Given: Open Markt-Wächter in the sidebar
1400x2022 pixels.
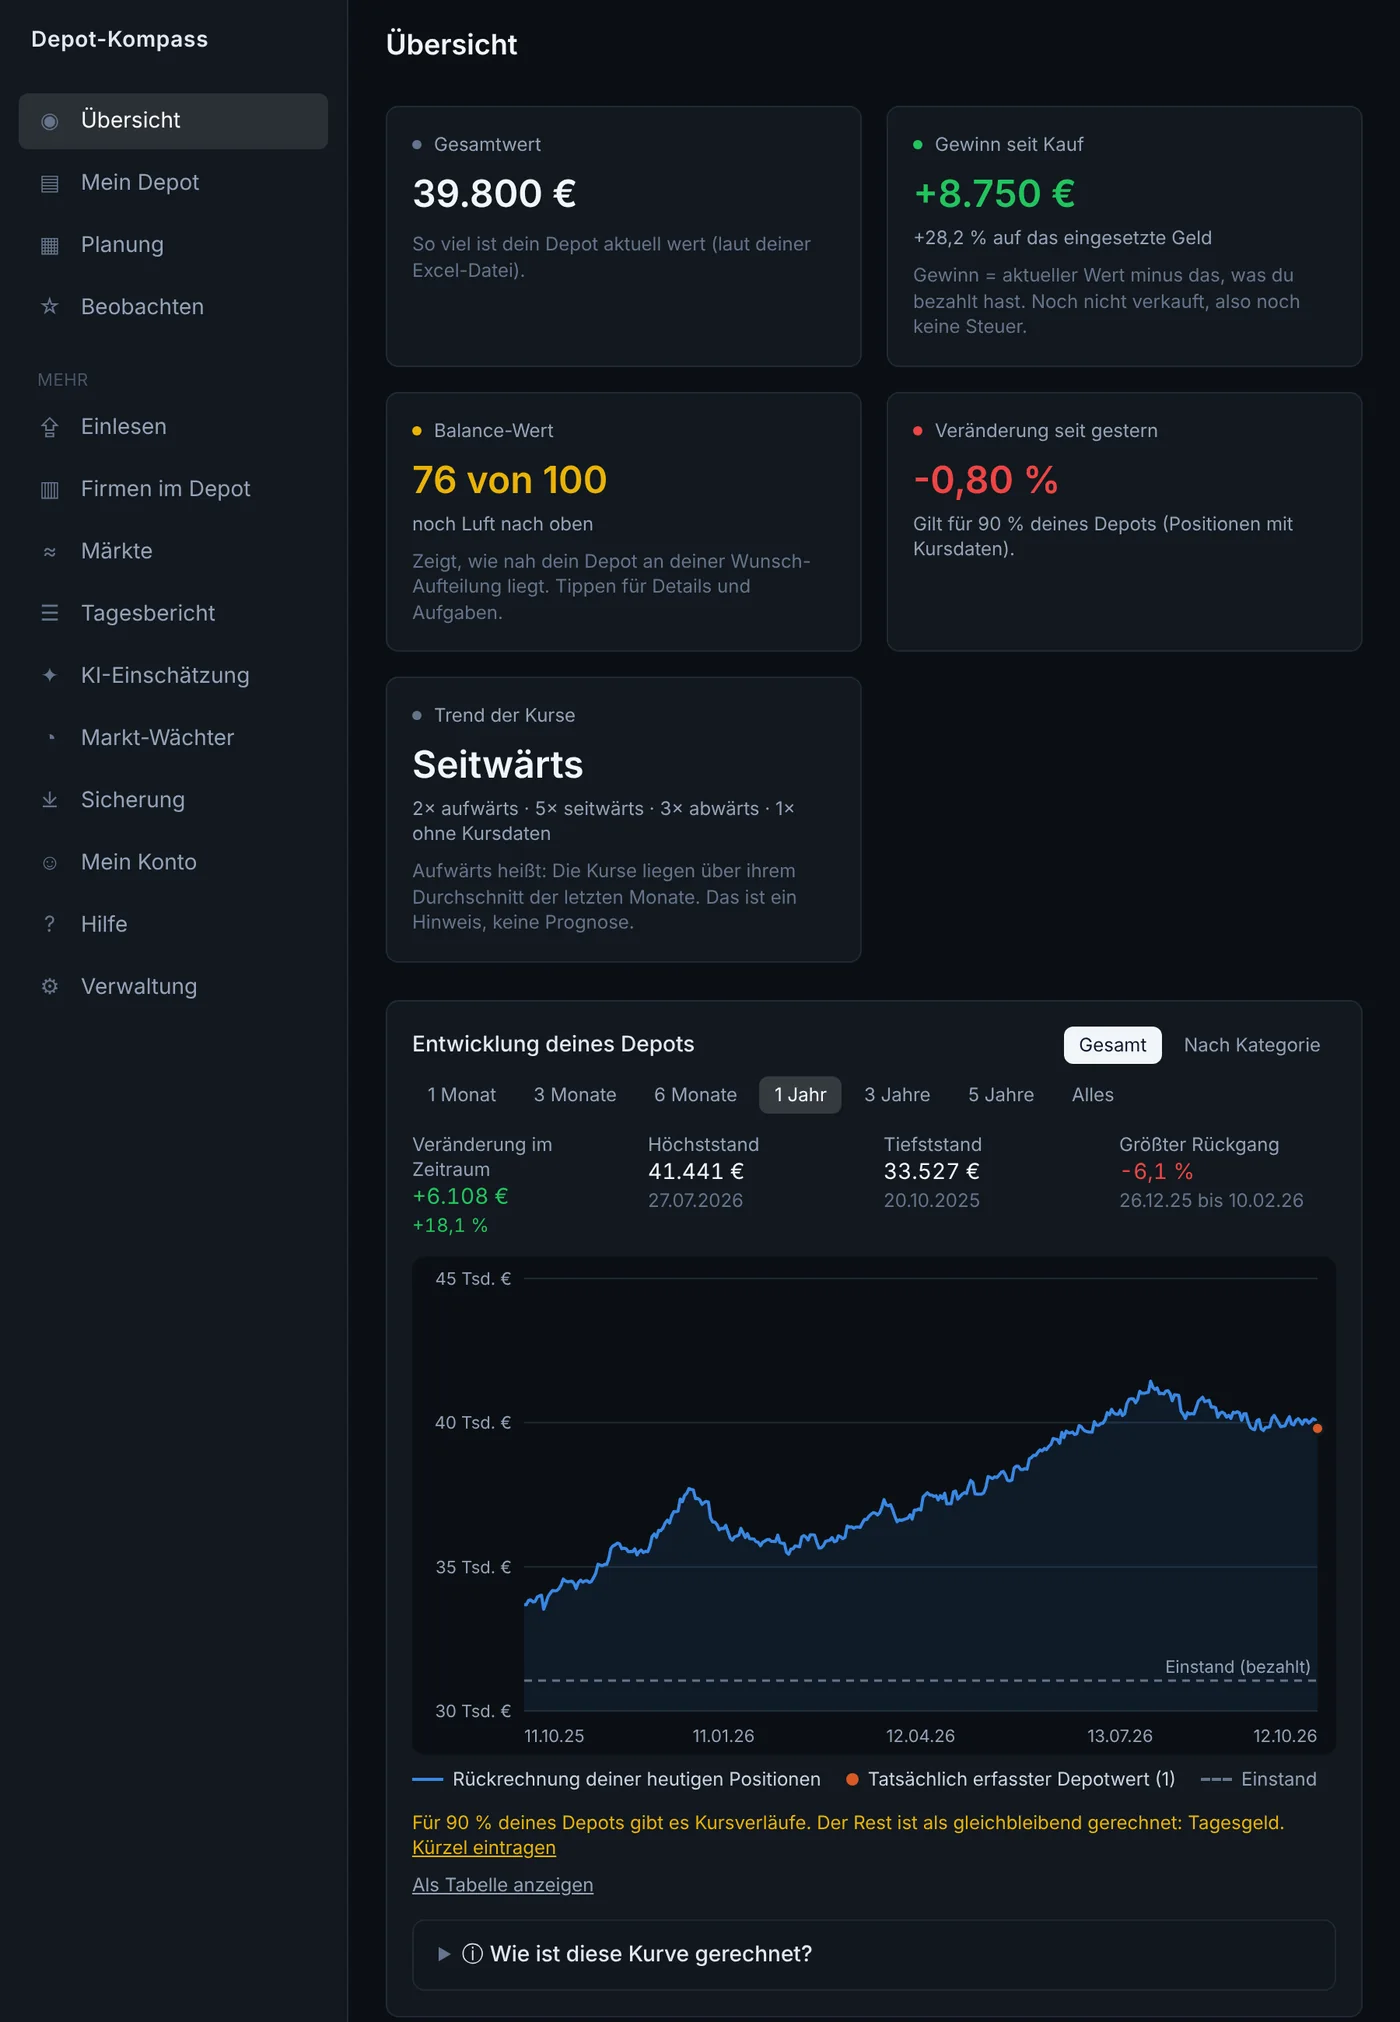Looking at the screenshot, I should (173, 738).
